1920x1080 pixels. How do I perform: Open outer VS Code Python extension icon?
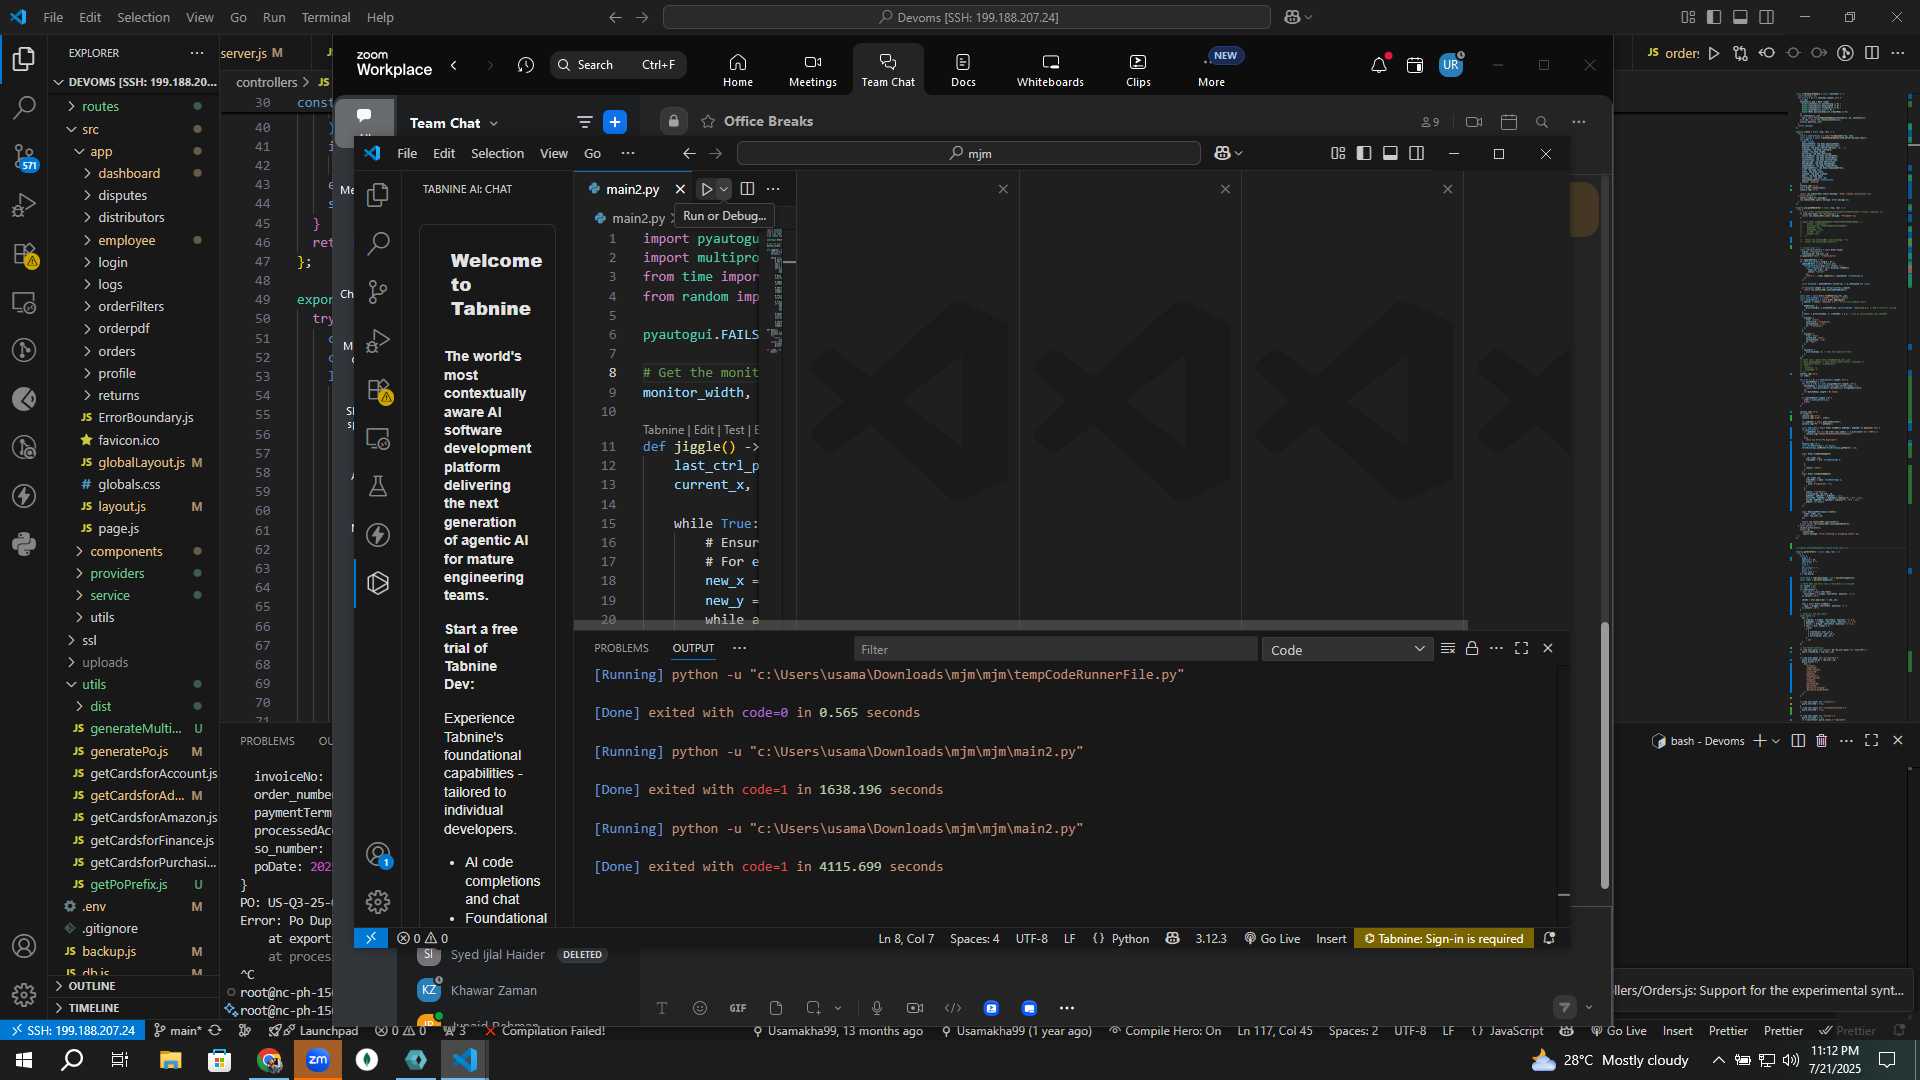(x=24, y=545)
